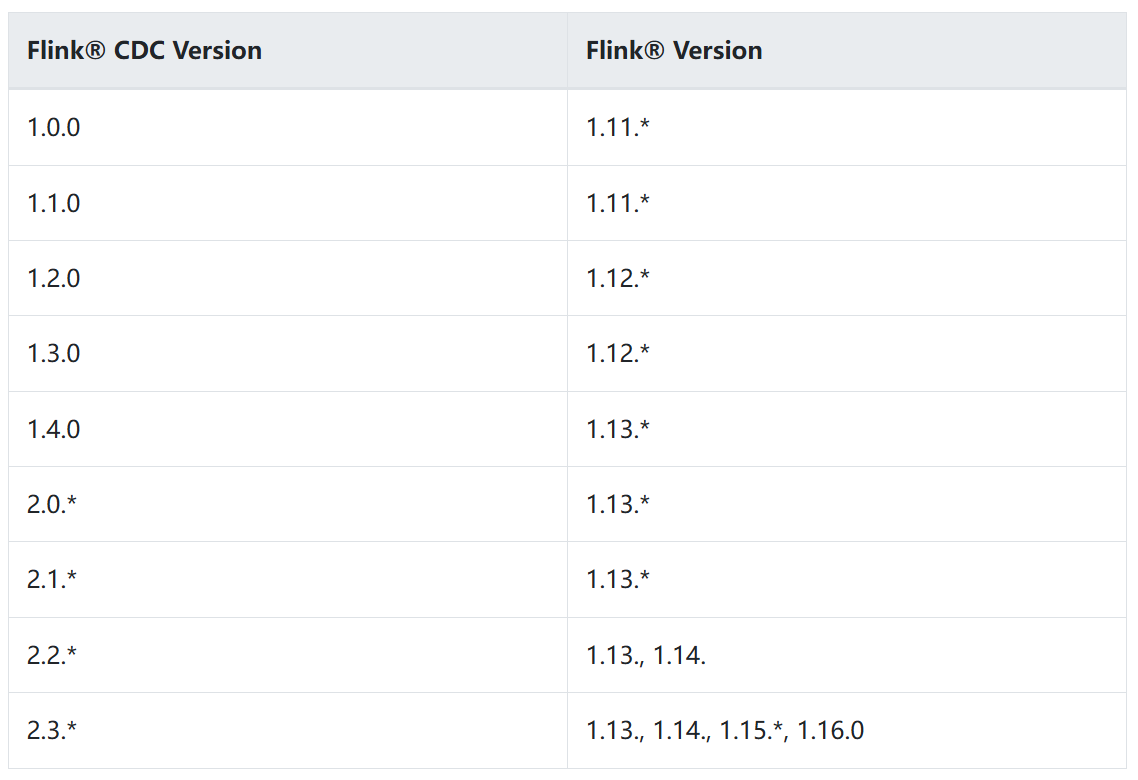Select the 2.1.* CDC version cell
1138x780 pixels.
[x=288, y=580]
